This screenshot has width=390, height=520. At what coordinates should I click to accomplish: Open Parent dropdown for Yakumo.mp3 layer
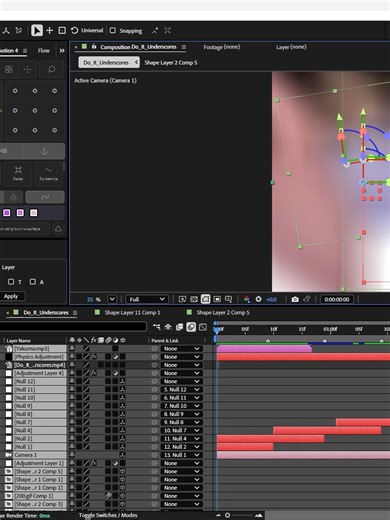[182, 349]
